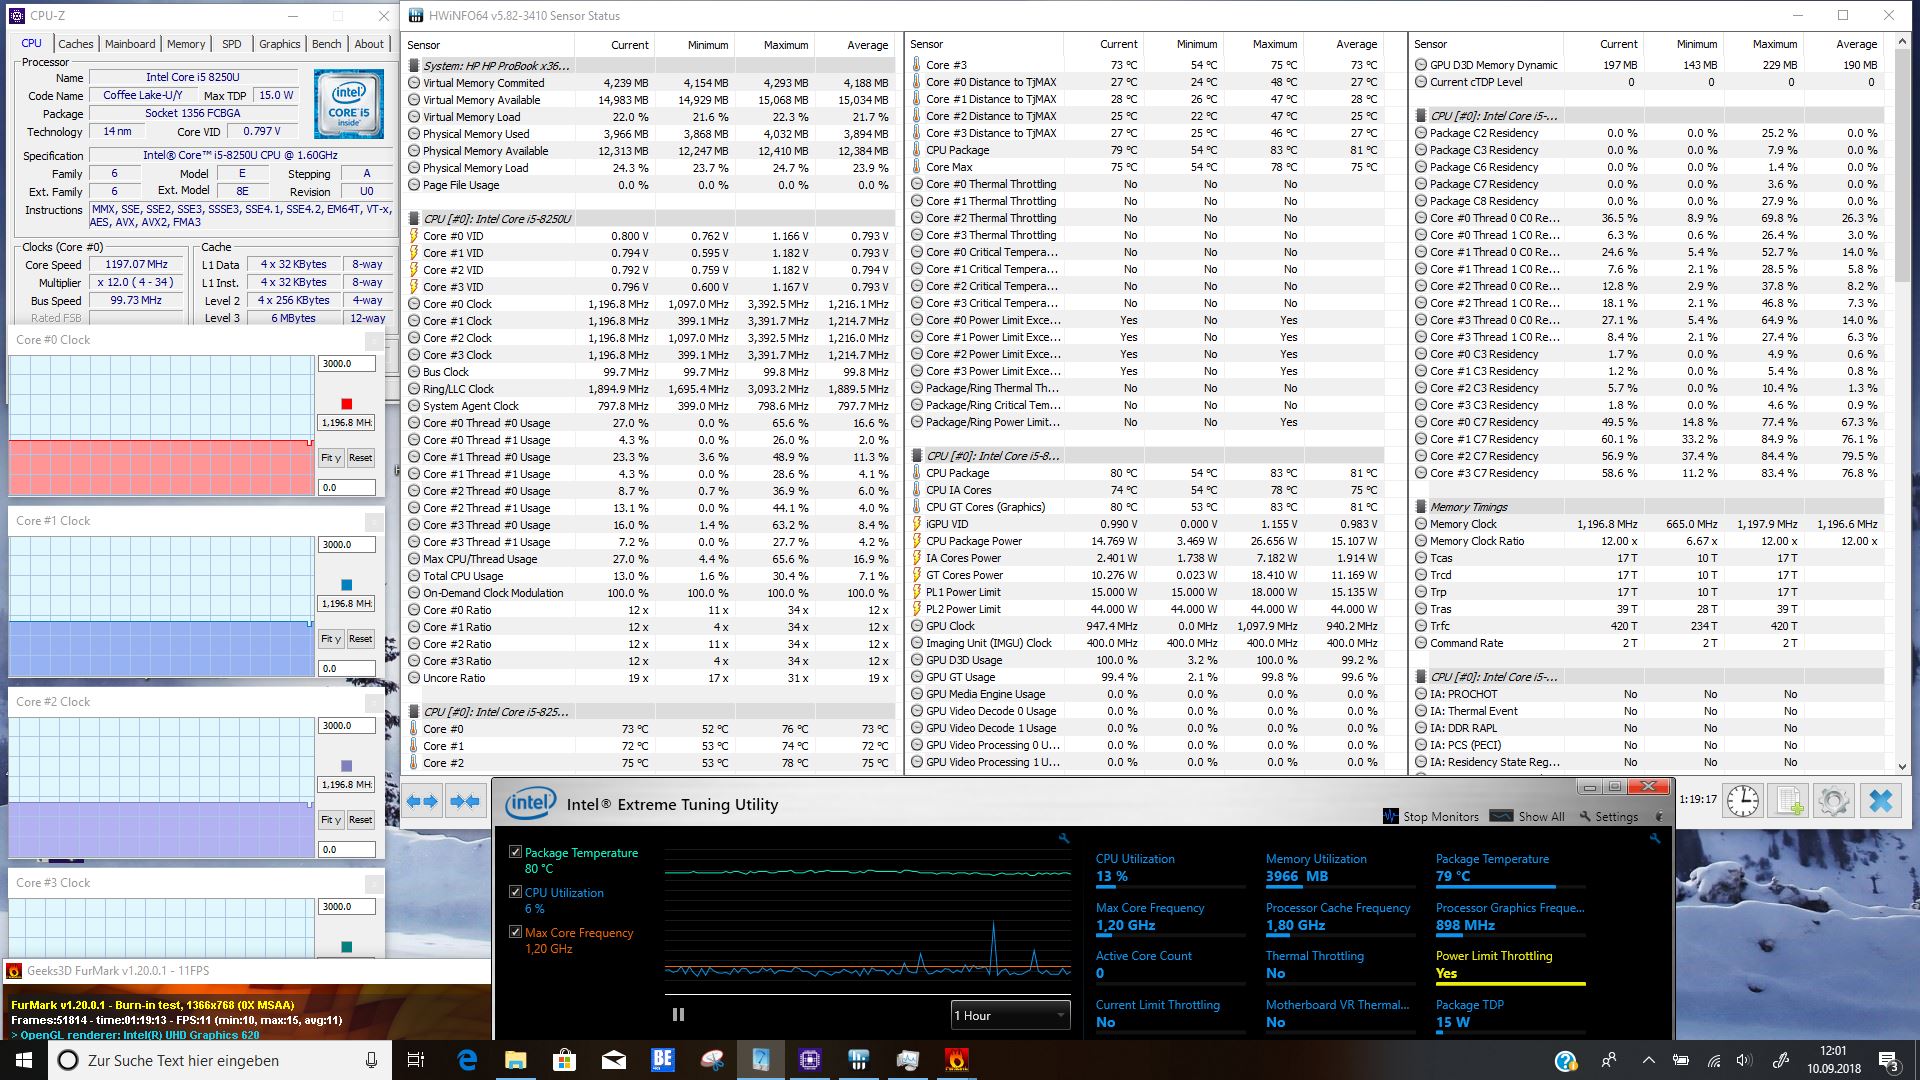1920x1080 pixels.
Task: Click the wrench icon above graph
Action: pyautogui.click(x=1064, y=839)
